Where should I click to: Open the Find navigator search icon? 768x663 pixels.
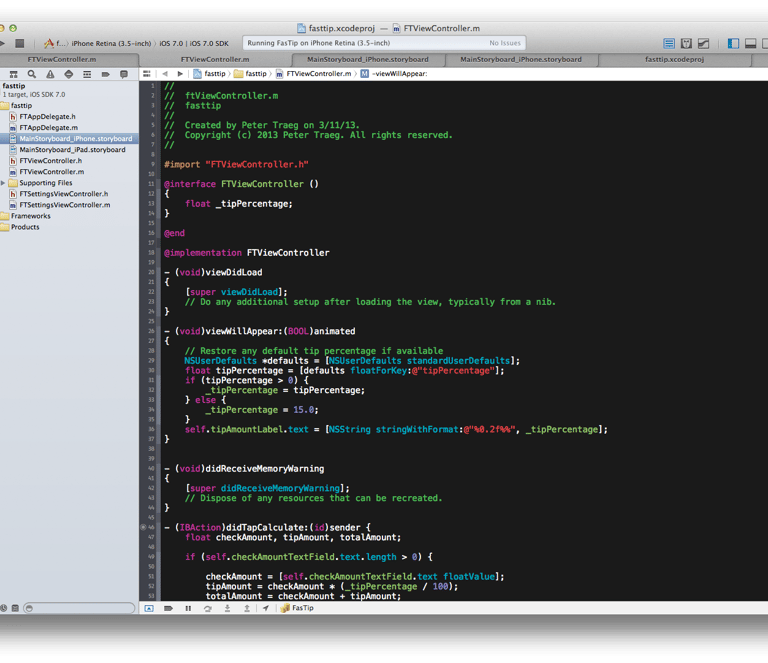32,74
